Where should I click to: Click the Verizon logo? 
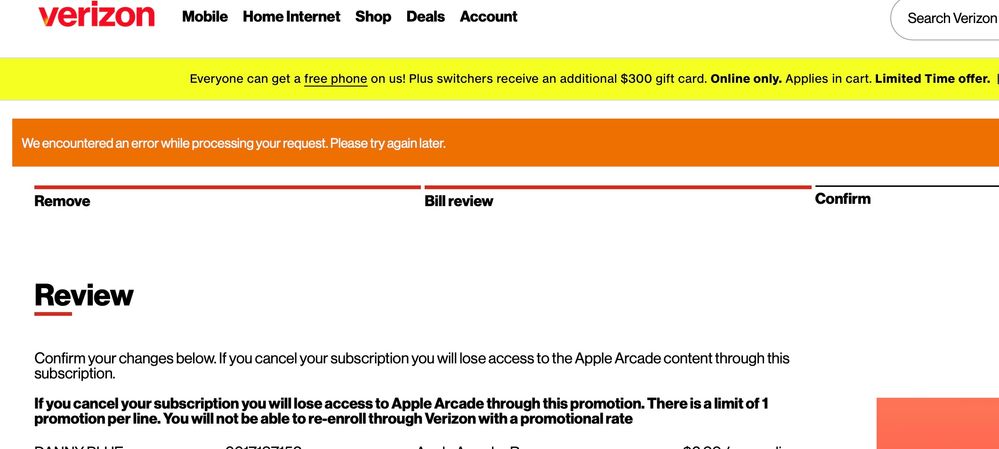point(96,14)
